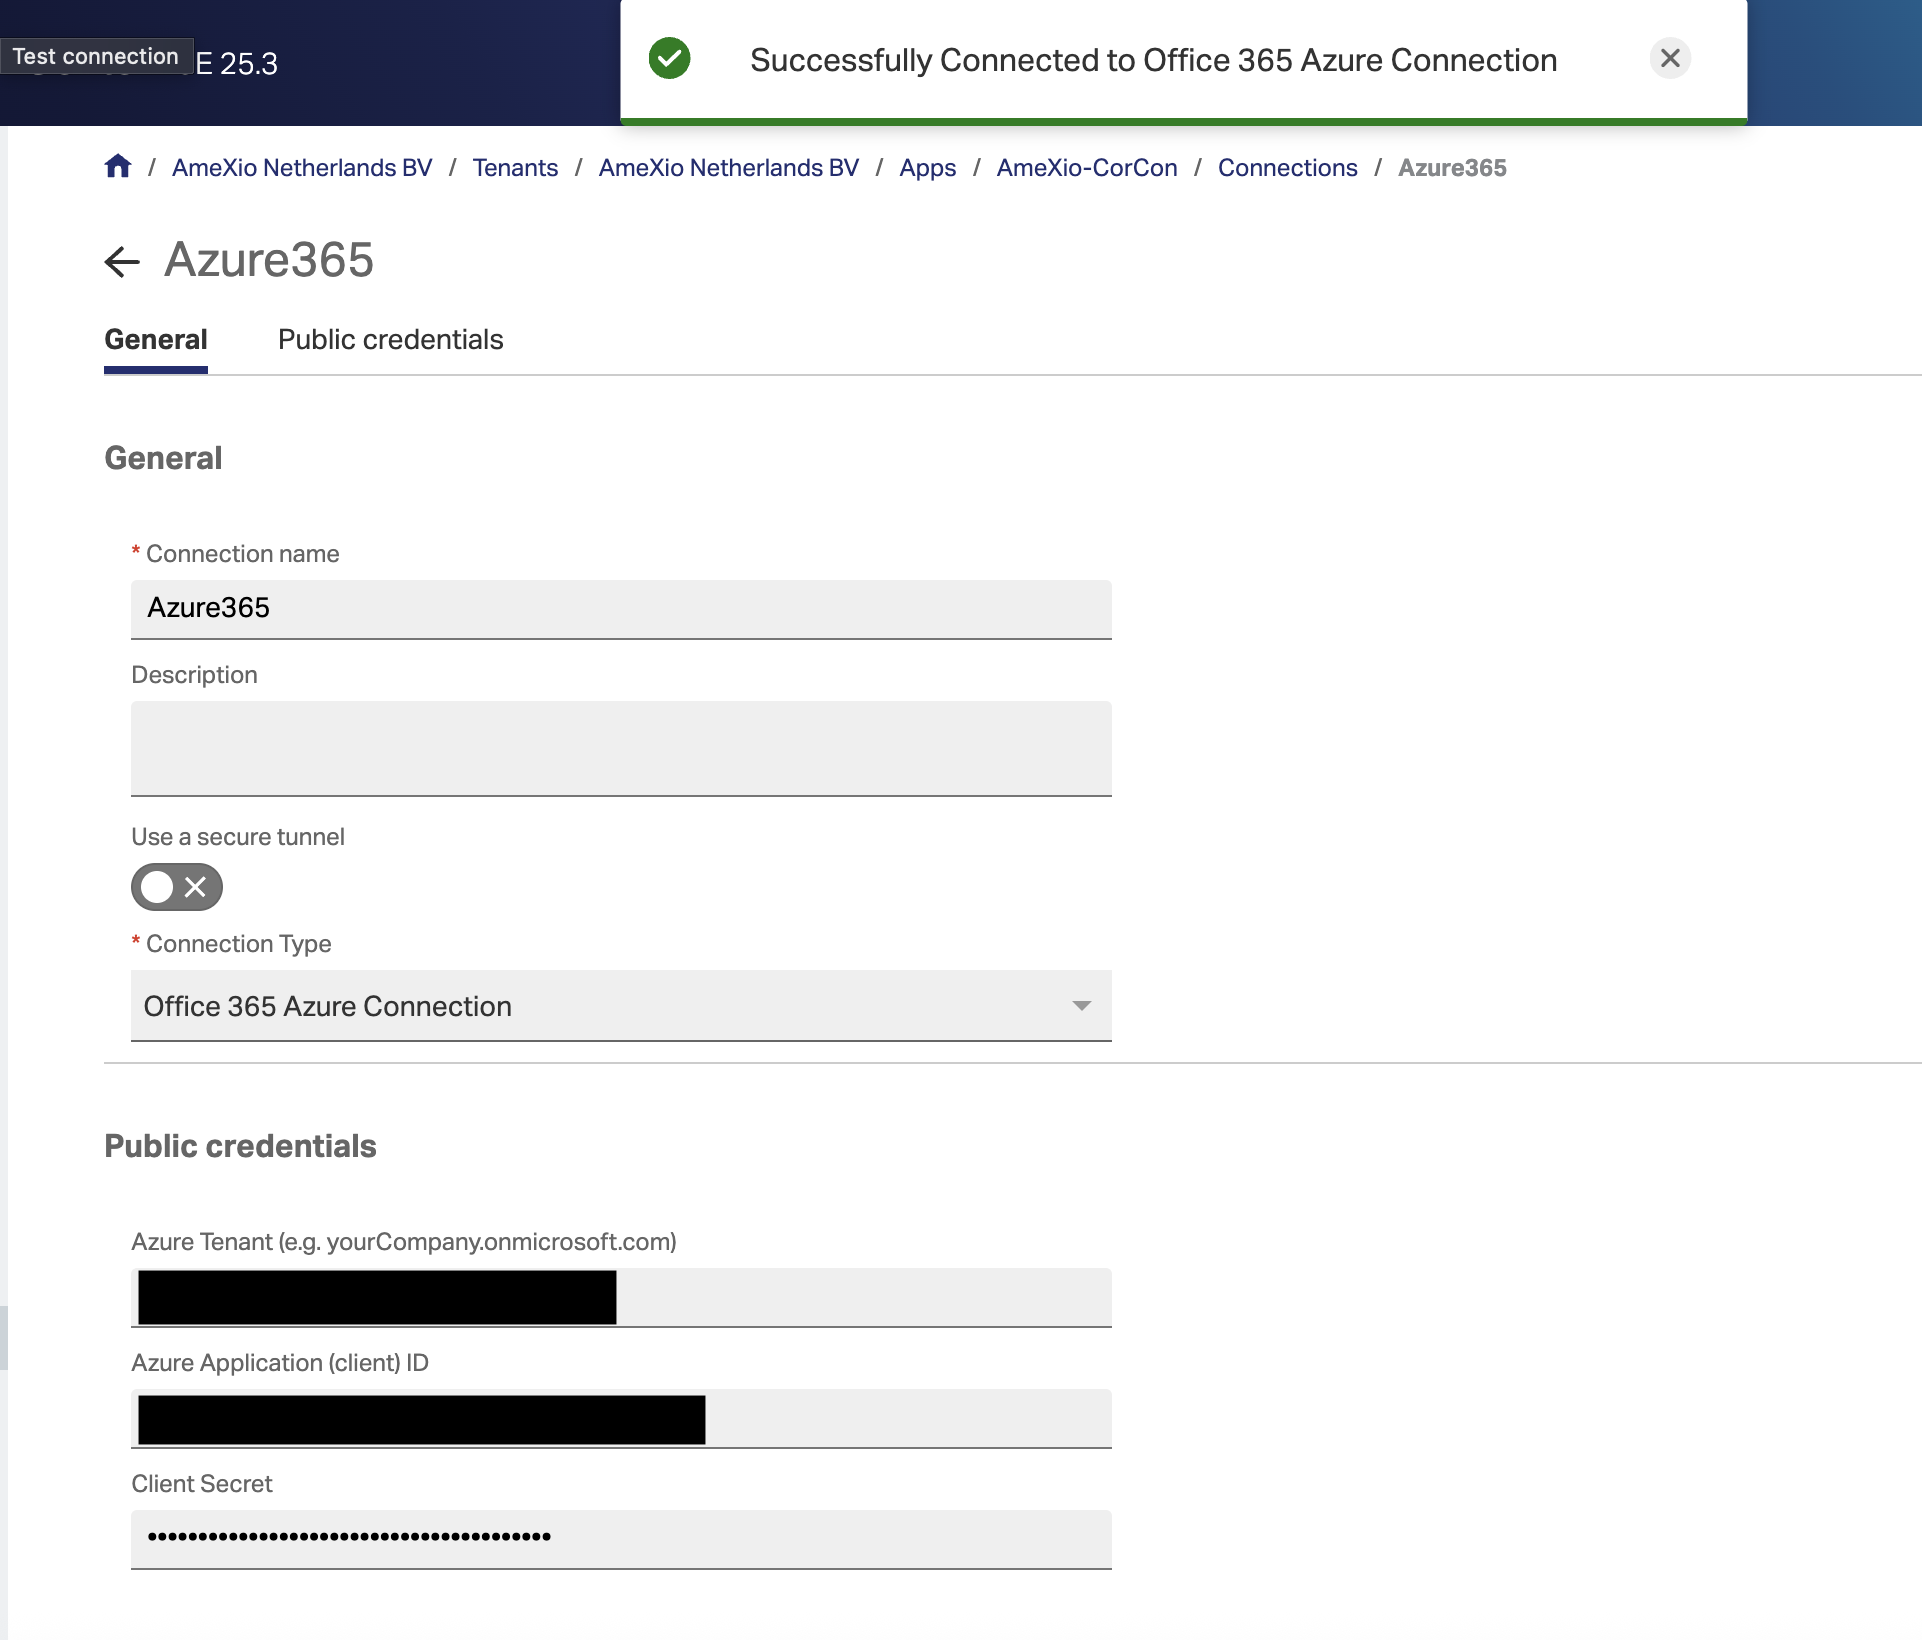The width and height of the screenshot is (1922, 1640).
Task: Open Connections breadcrumb link
Action: point(1288,168)
